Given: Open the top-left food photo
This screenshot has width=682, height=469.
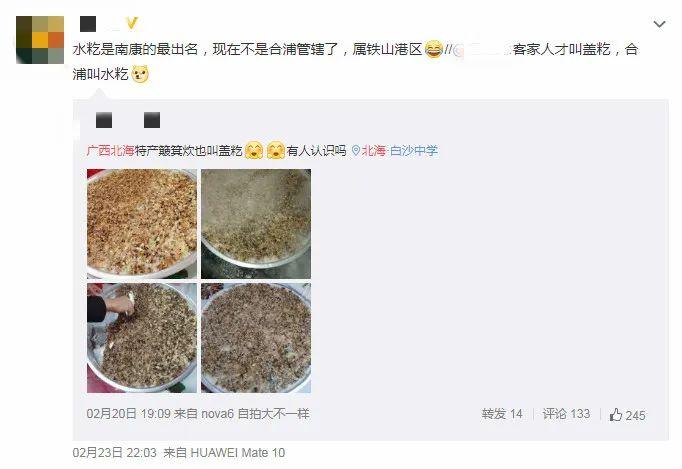Looking at the screenshot, I should click(142, 224).
